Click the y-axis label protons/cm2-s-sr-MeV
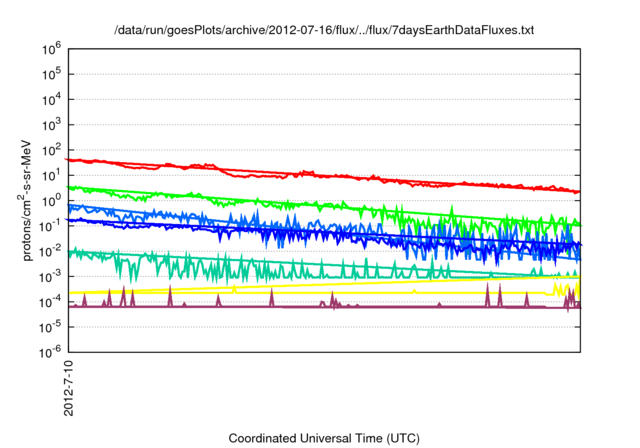This screenshot has width=640, height=448. [25, 200]
